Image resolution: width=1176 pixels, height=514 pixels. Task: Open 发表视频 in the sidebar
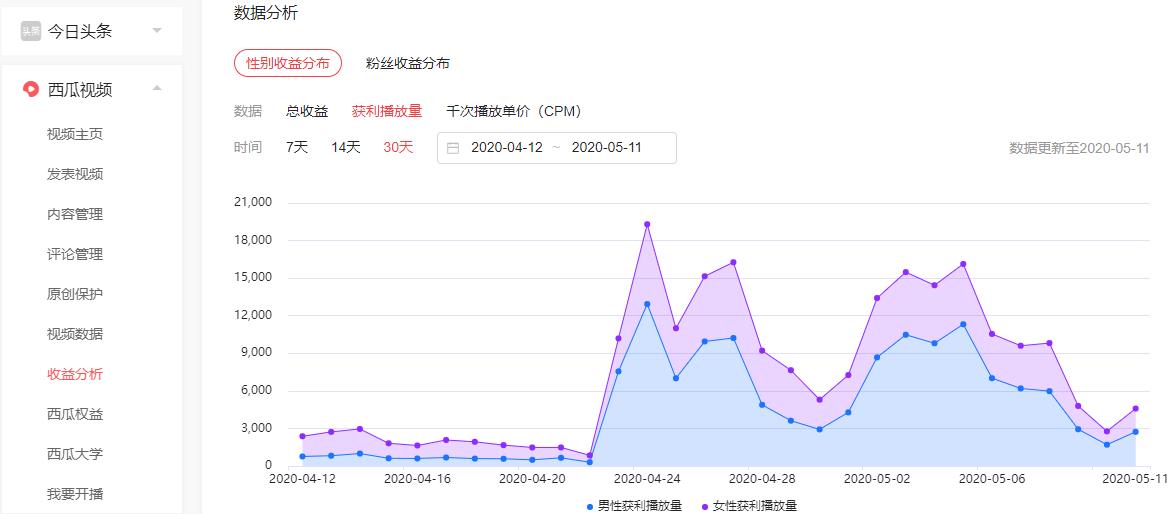pos(75,174)
